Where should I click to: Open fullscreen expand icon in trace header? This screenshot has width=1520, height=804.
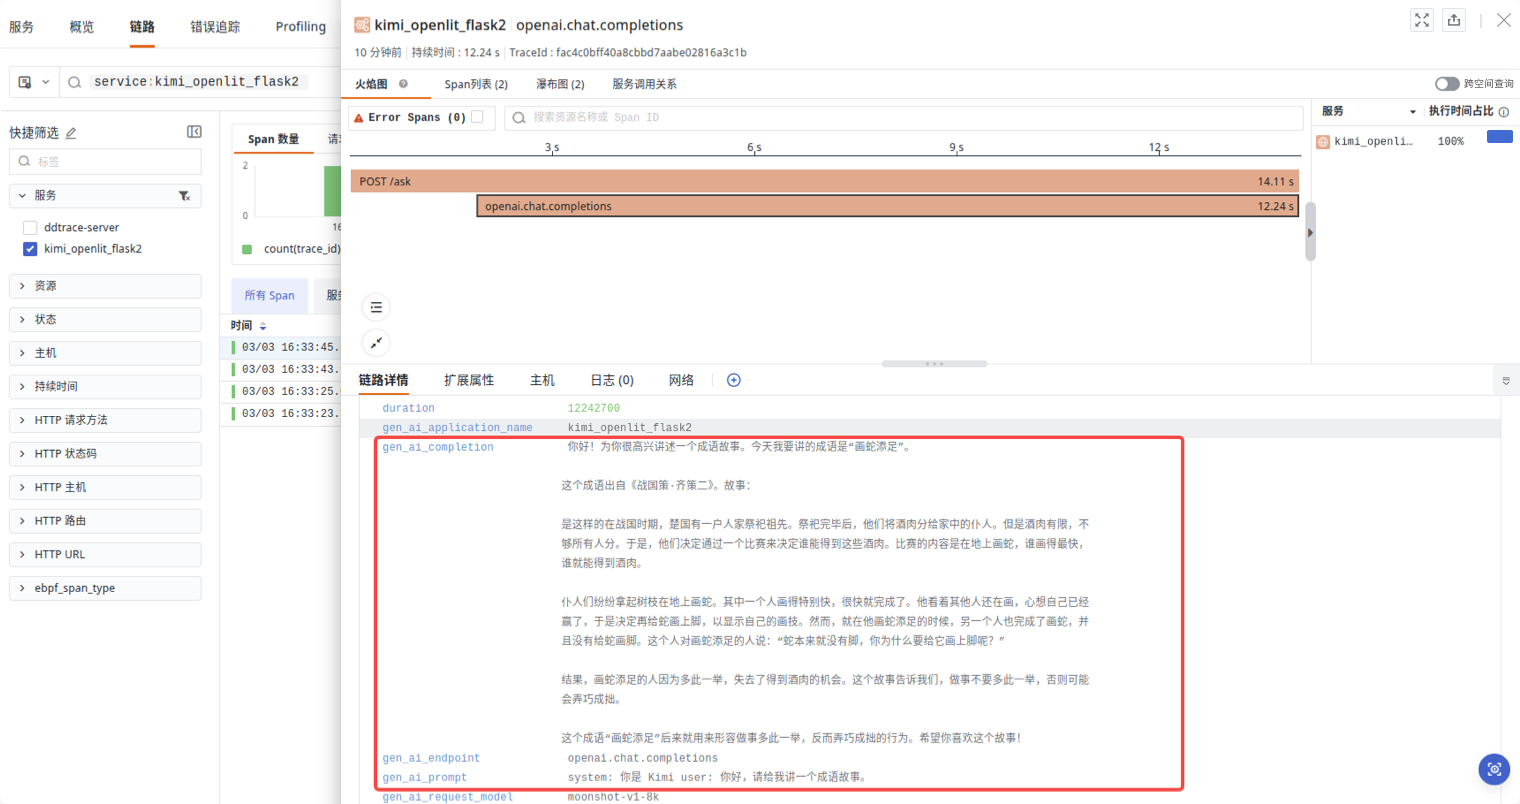pyautogui.click(x=1422, y=20)
